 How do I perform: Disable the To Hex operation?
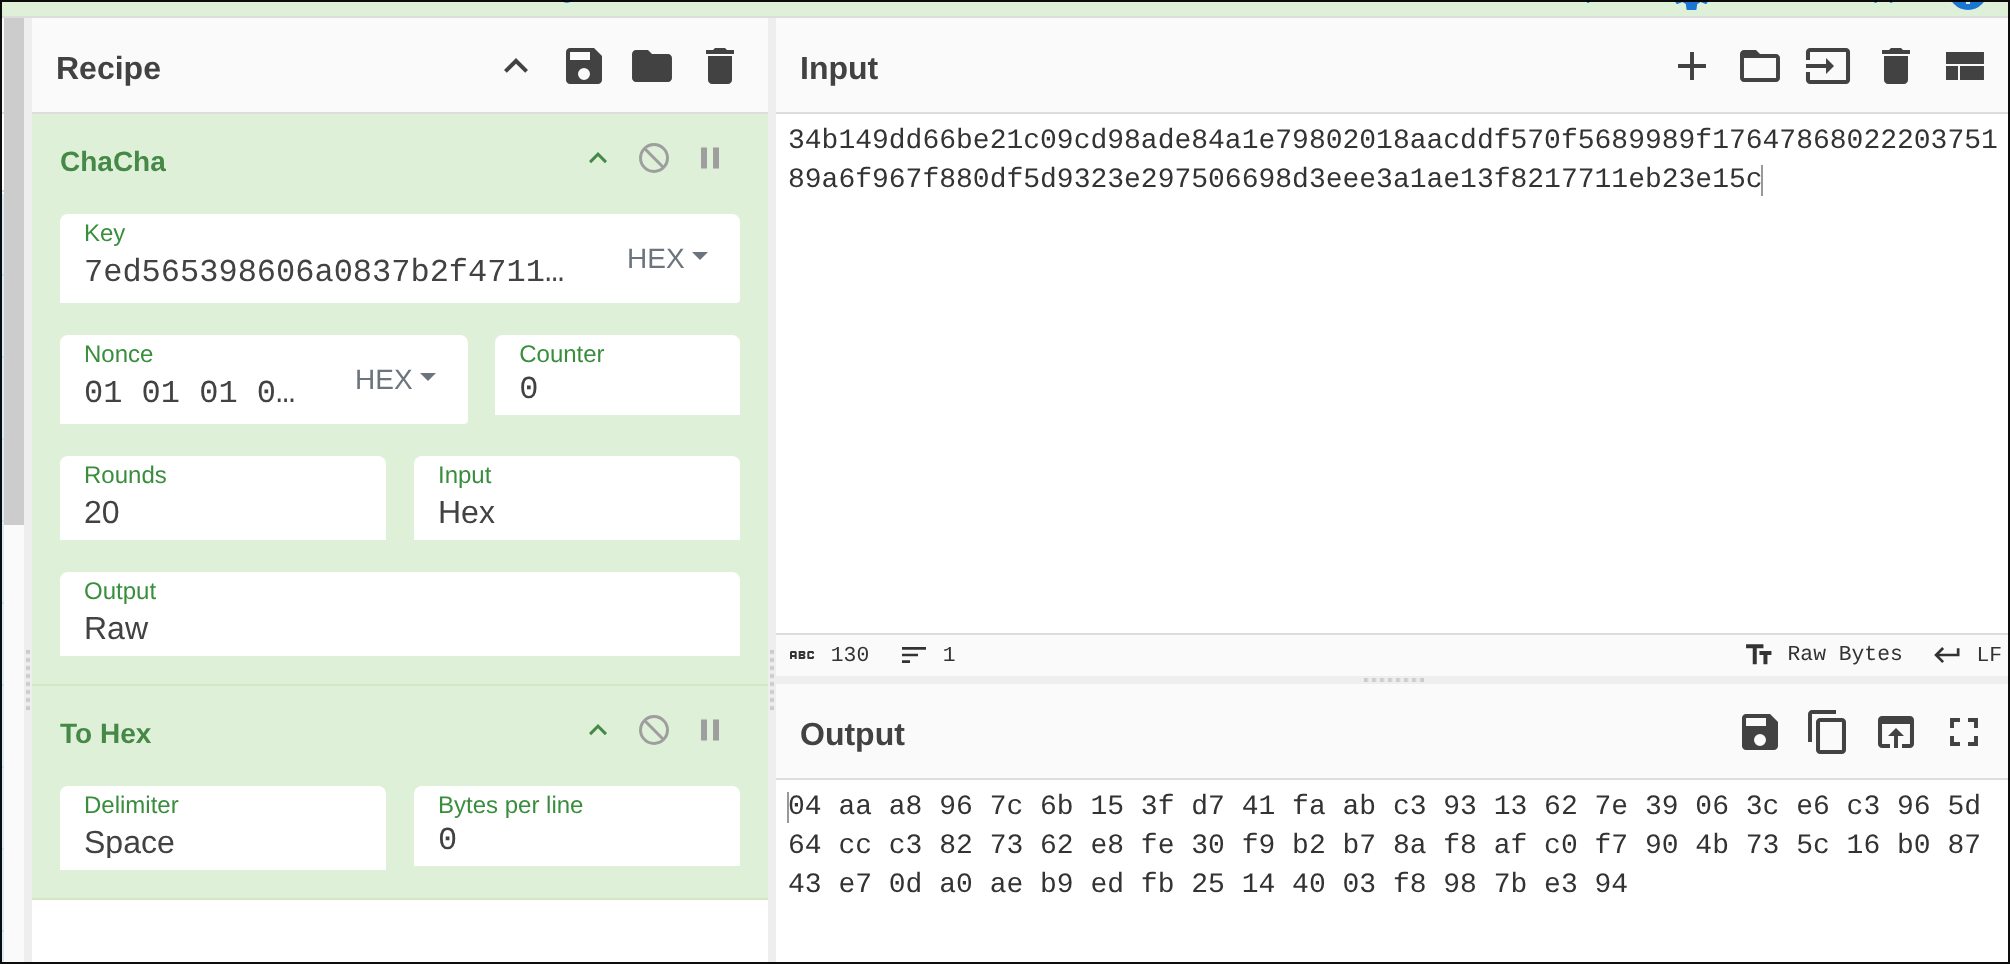pos(653,730)
